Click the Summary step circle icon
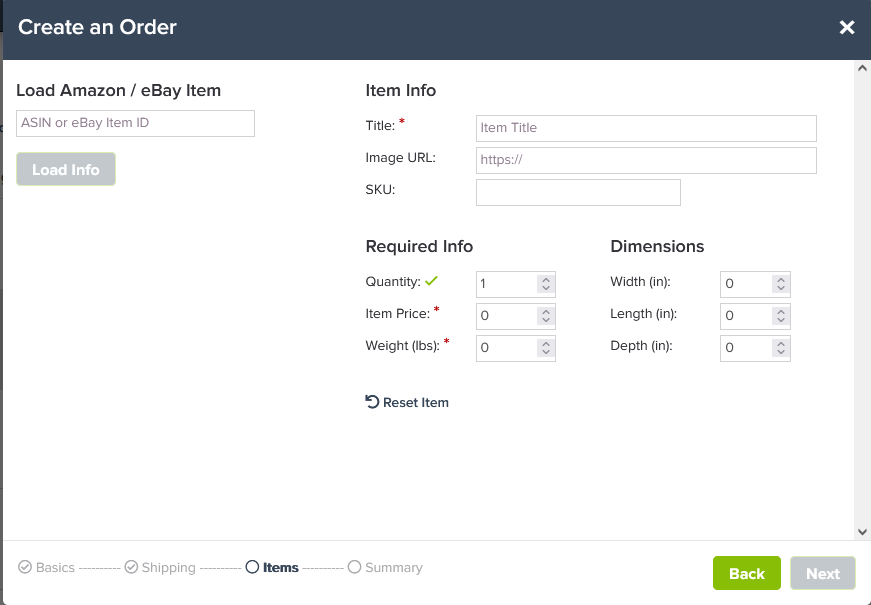This screenshot has height=605, width=871. click(x=354, y=567)
